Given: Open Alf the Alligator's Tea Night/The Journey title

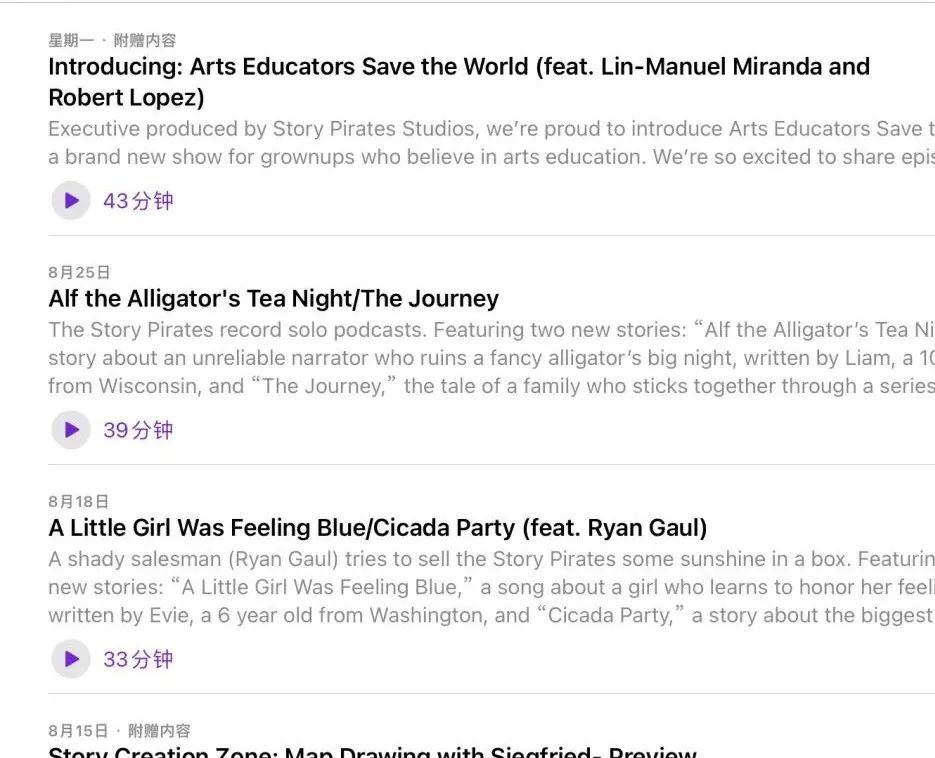Looking at the screenshot, I should pos(273,299).
